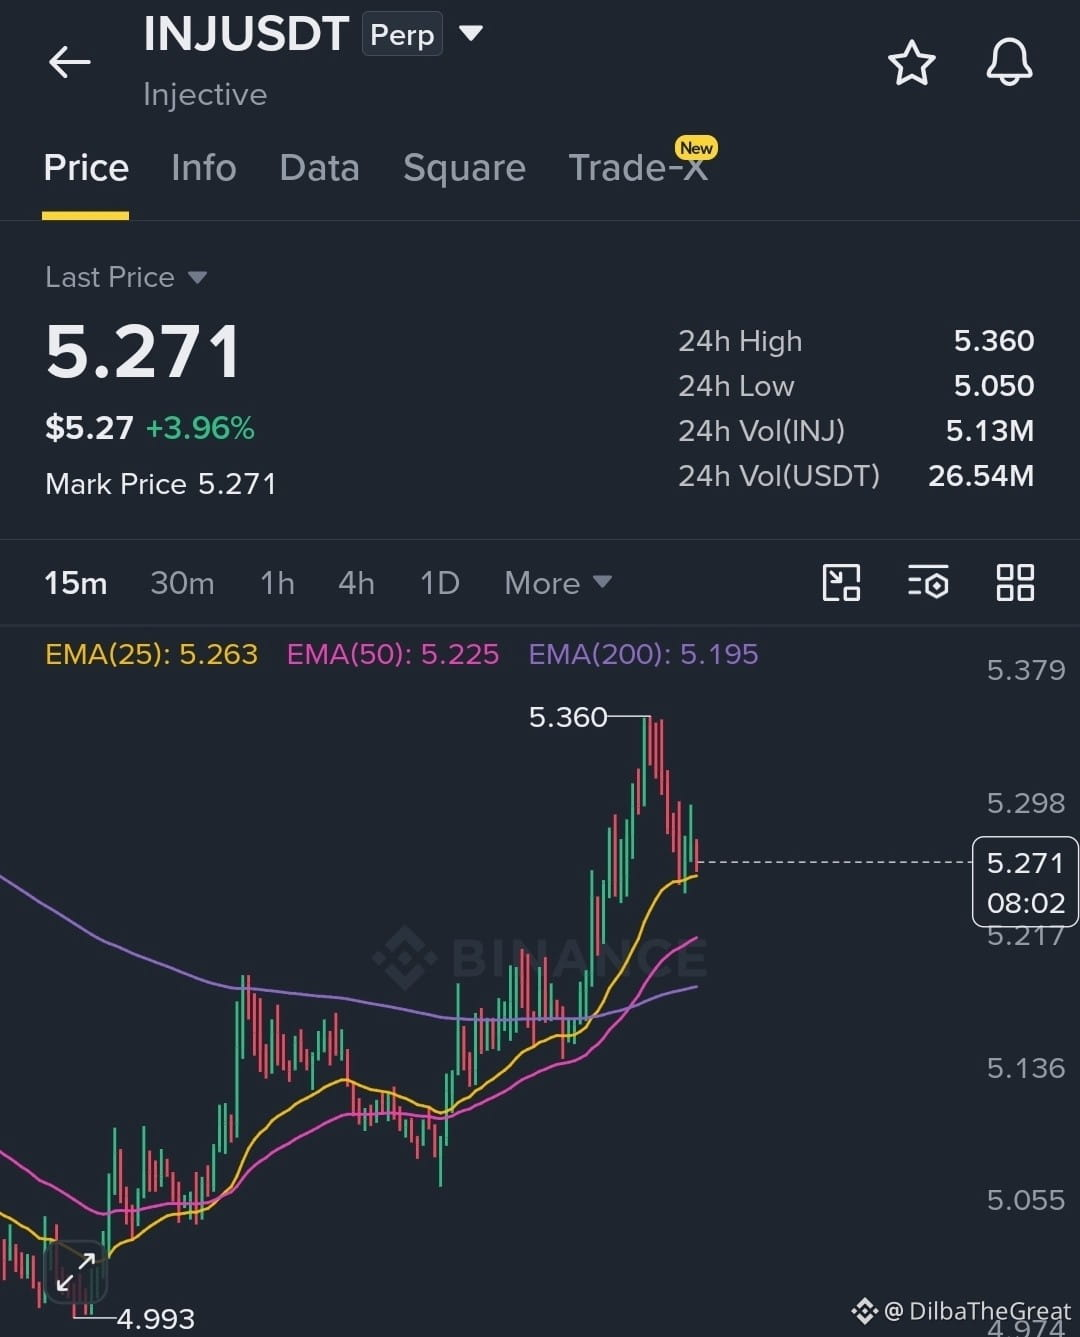This screenshot has height=1337, width=1080.
Task: Tap the Injective subtitle text
Action: [x=205, y=94]
